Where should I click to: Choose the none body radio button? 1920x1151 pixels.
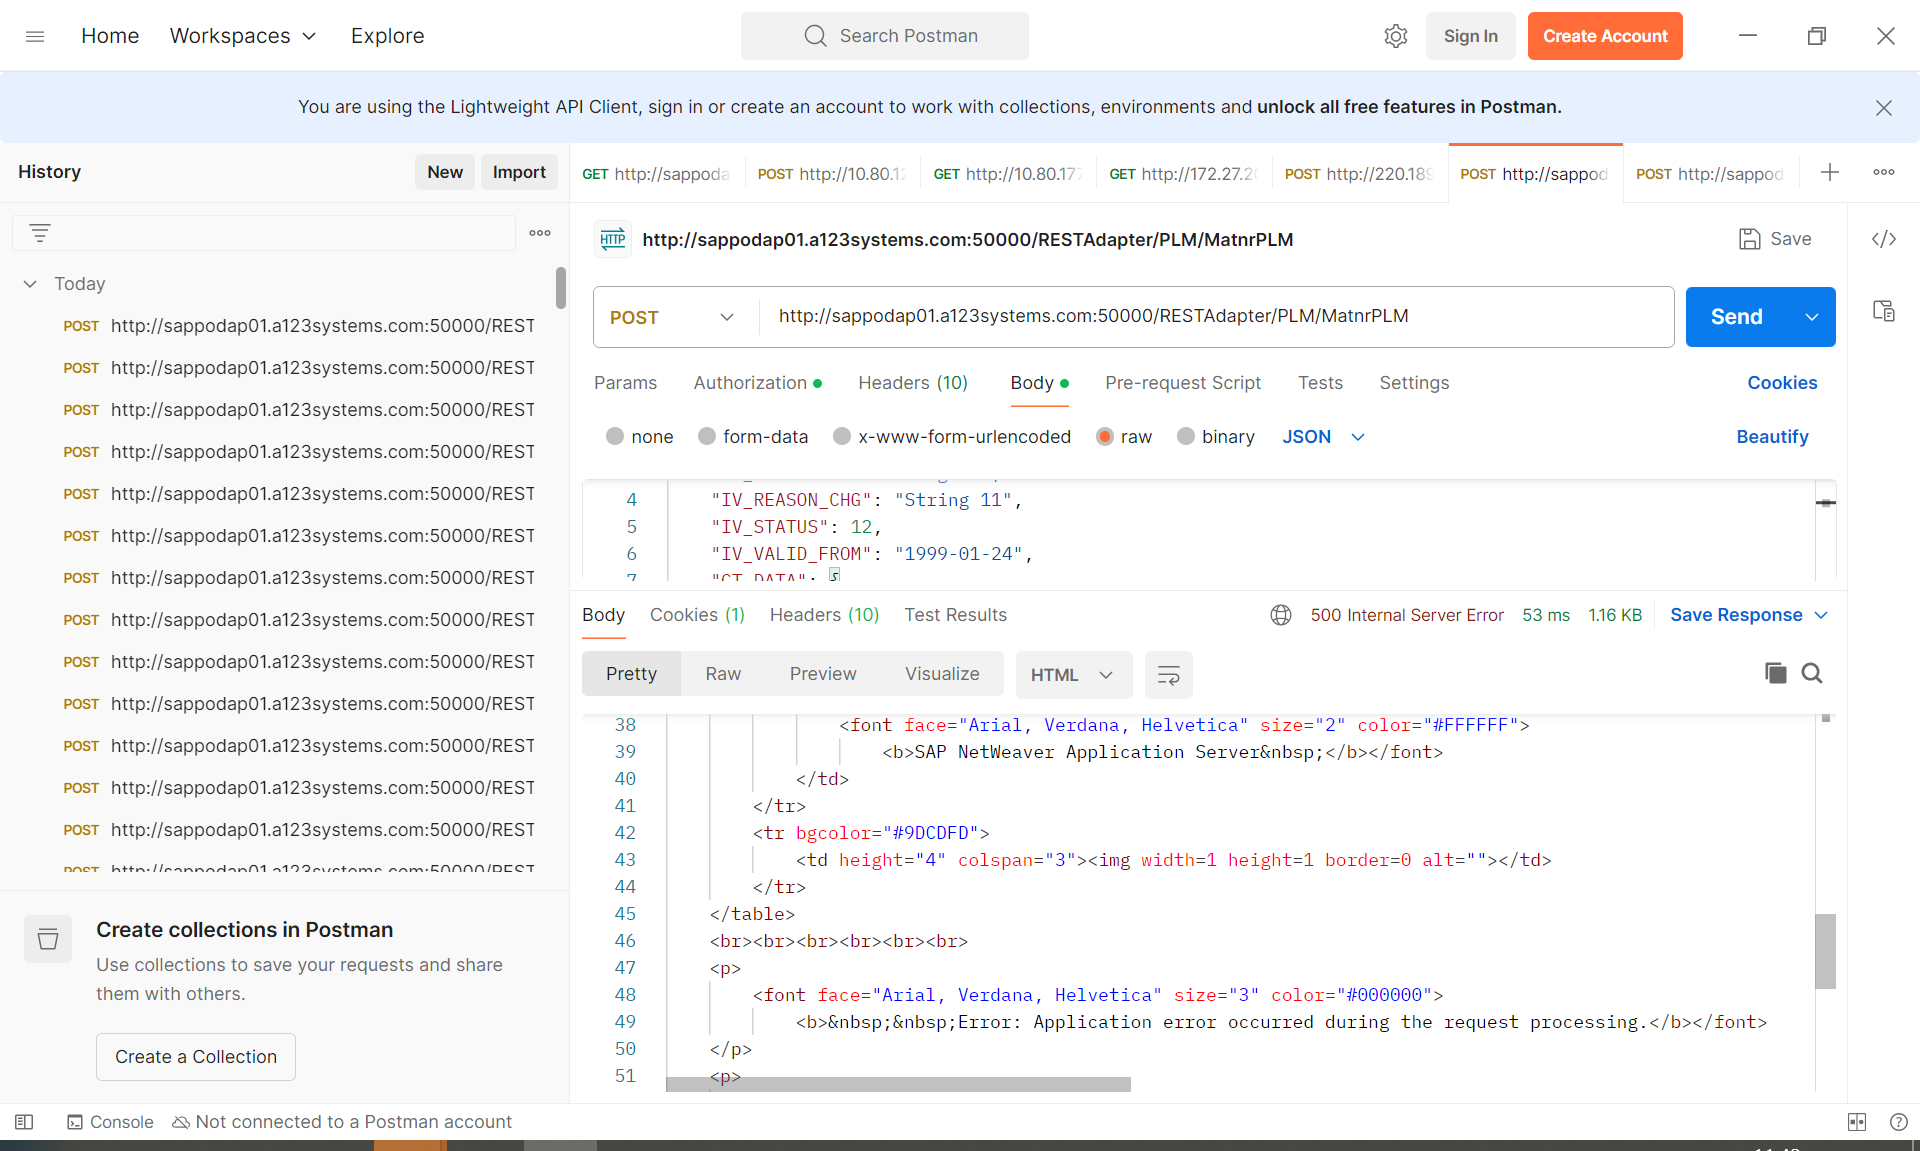tap(616, 437)
